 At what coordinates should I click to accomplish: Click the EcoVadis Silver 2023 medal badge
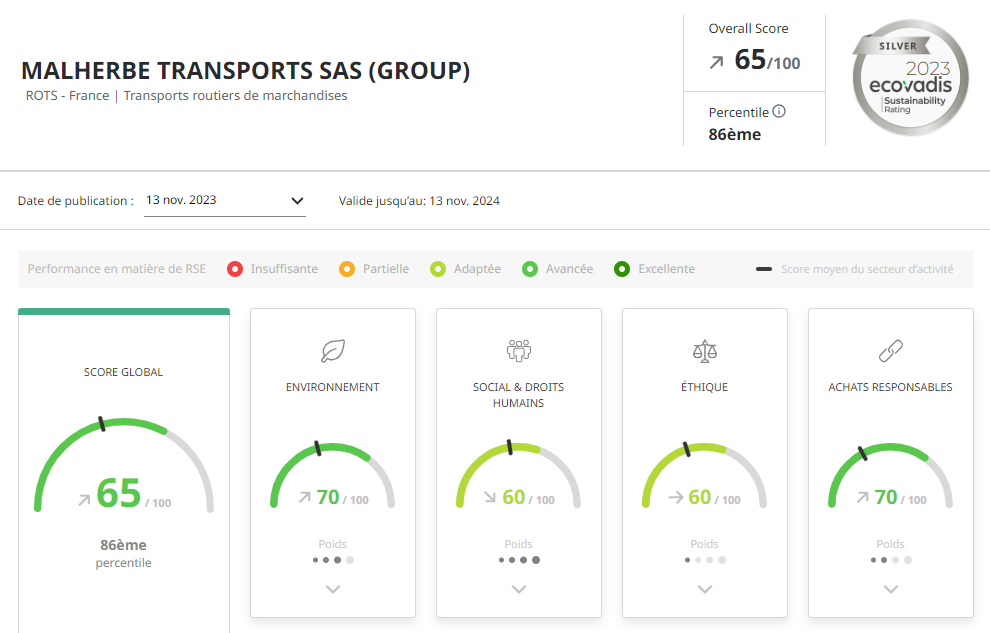[x=910, y=78]
